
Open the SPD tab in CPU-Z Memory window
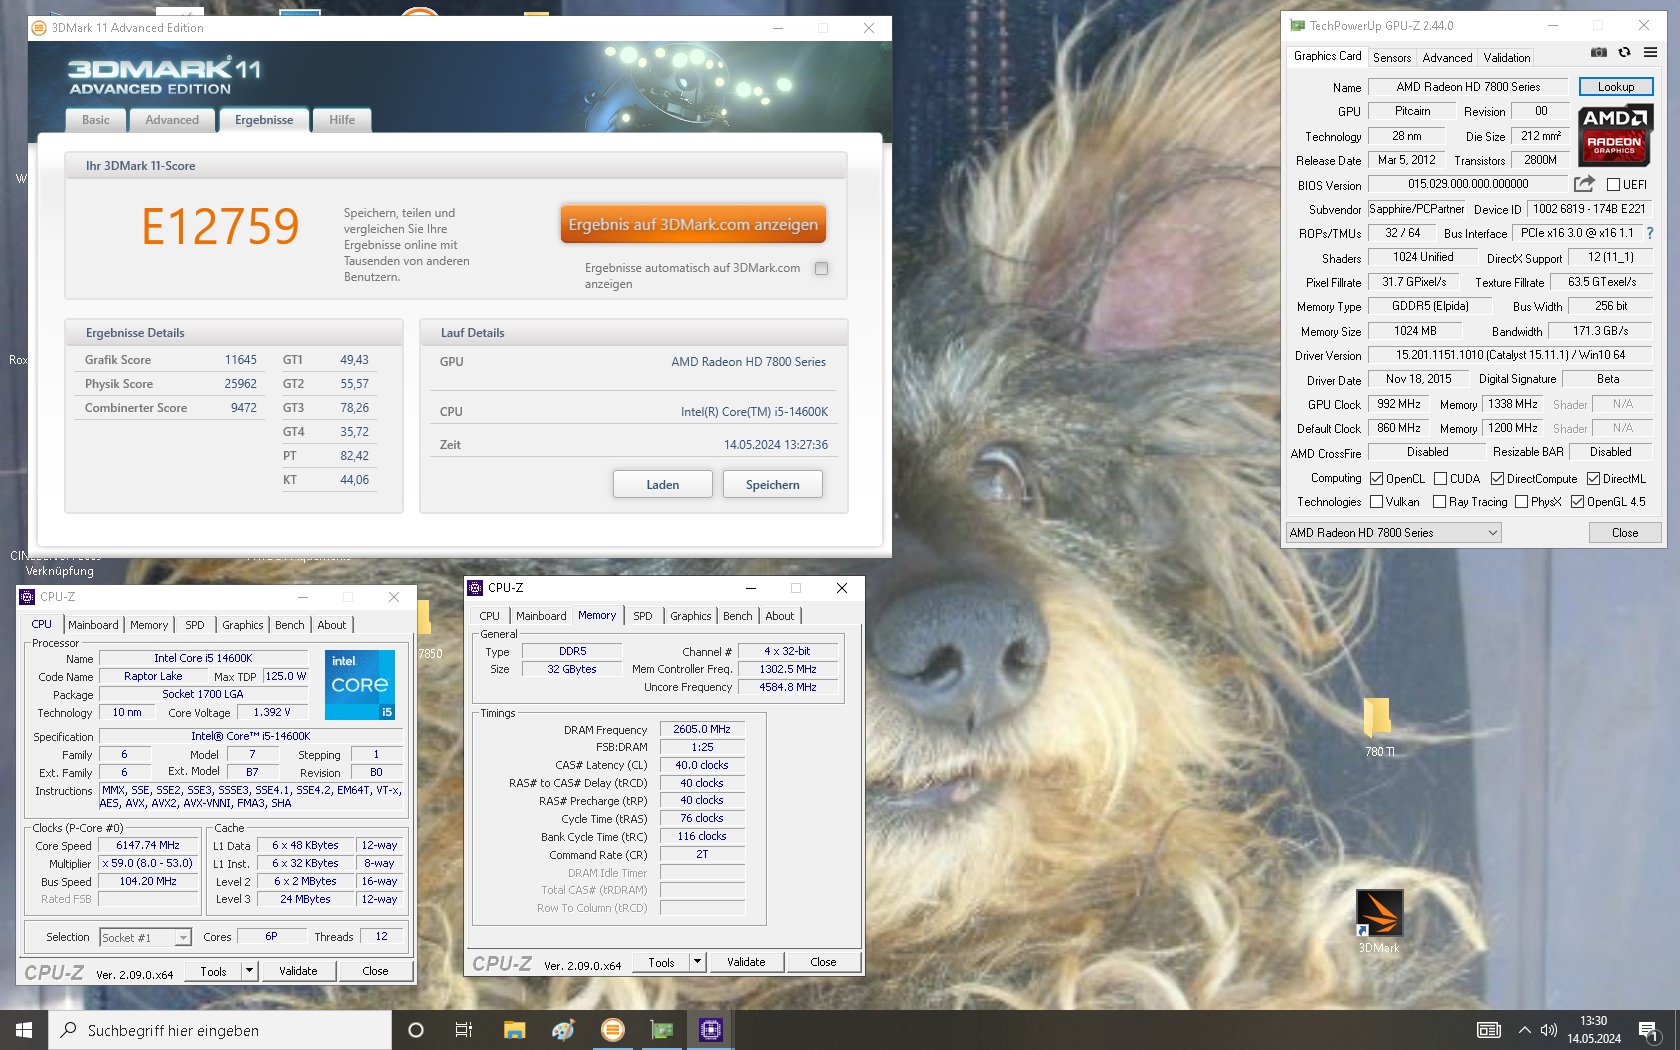pos(643,616)
